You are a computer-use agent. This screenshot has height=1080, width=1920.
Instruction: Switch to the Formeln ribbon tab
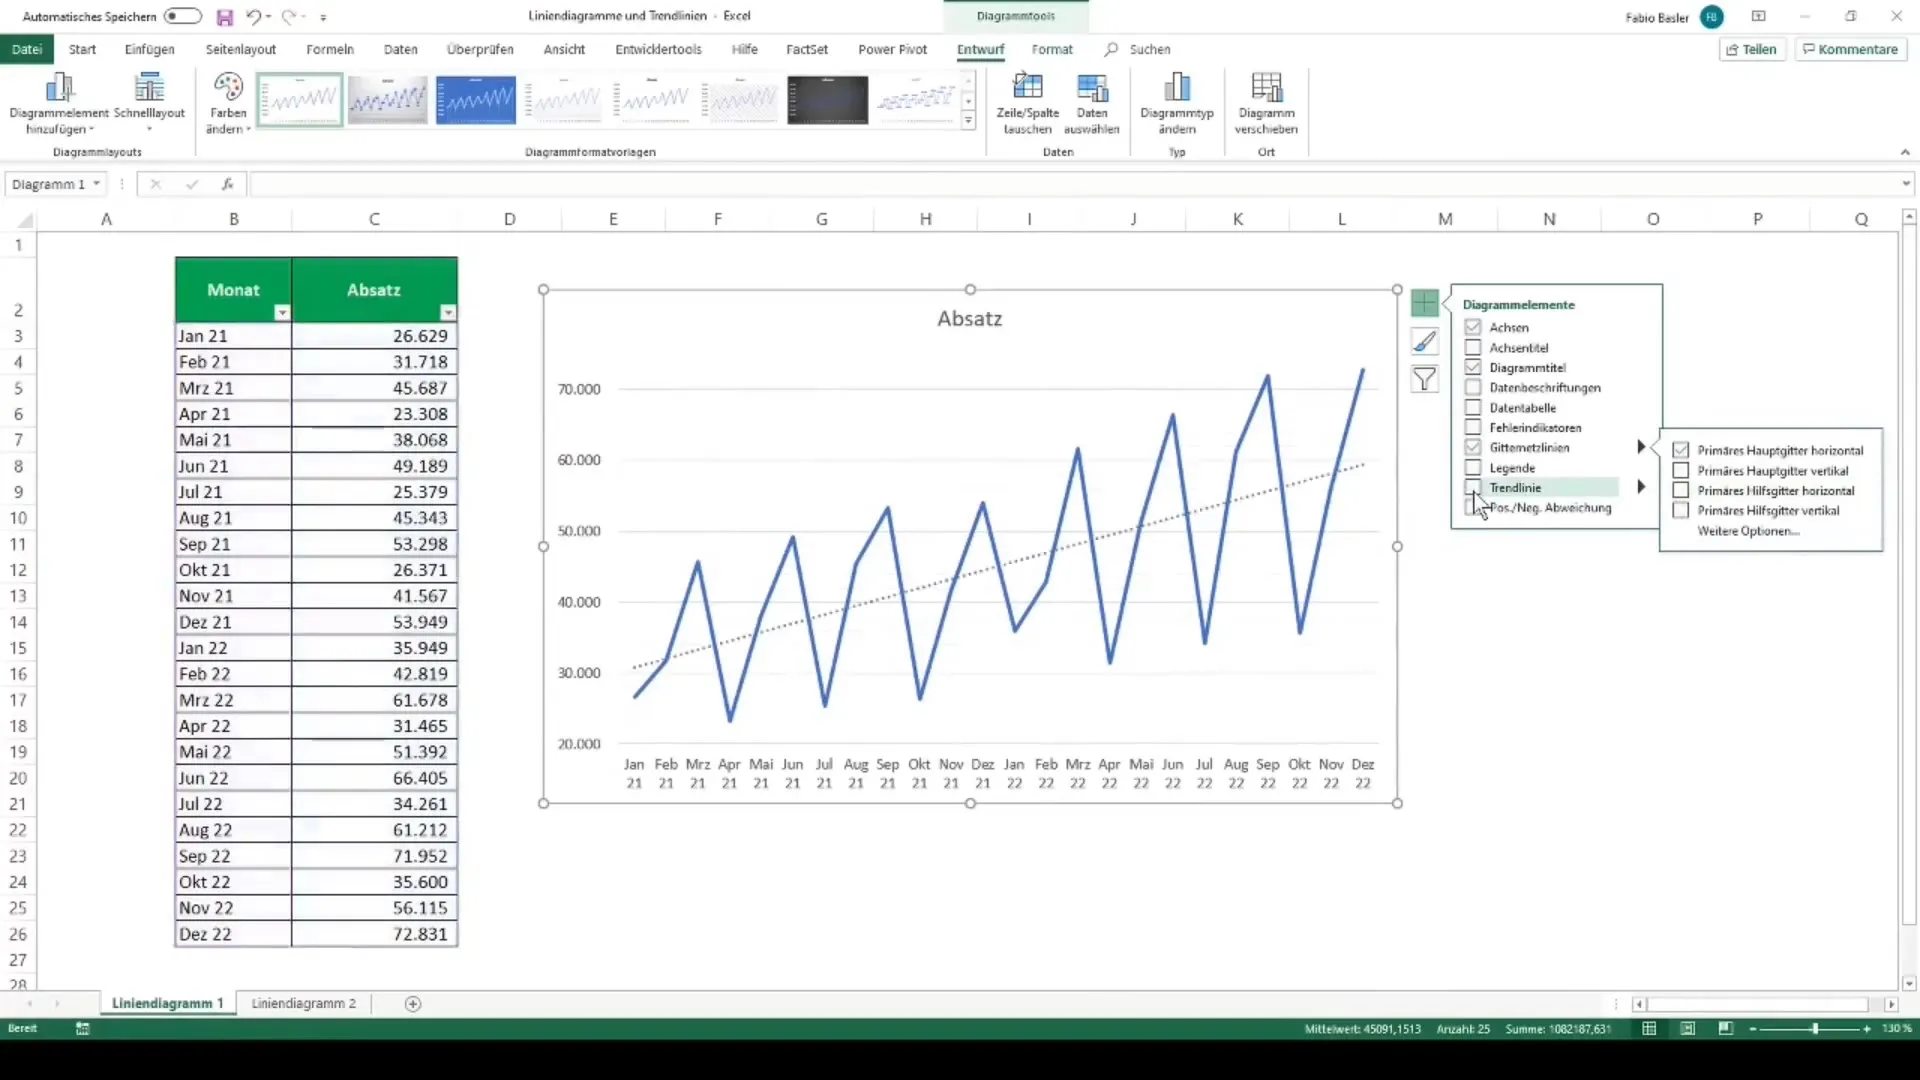[x=330, y=49]
